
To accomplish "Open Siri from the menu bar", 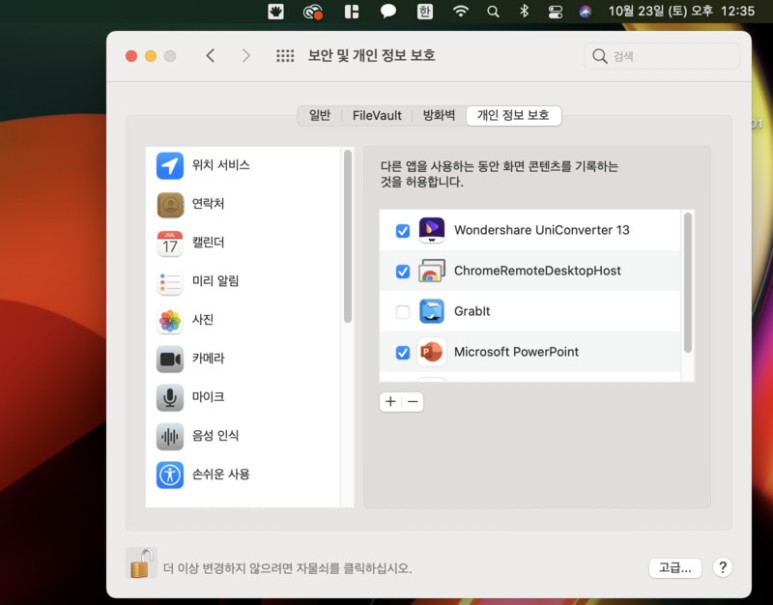I will coord(585,11).
